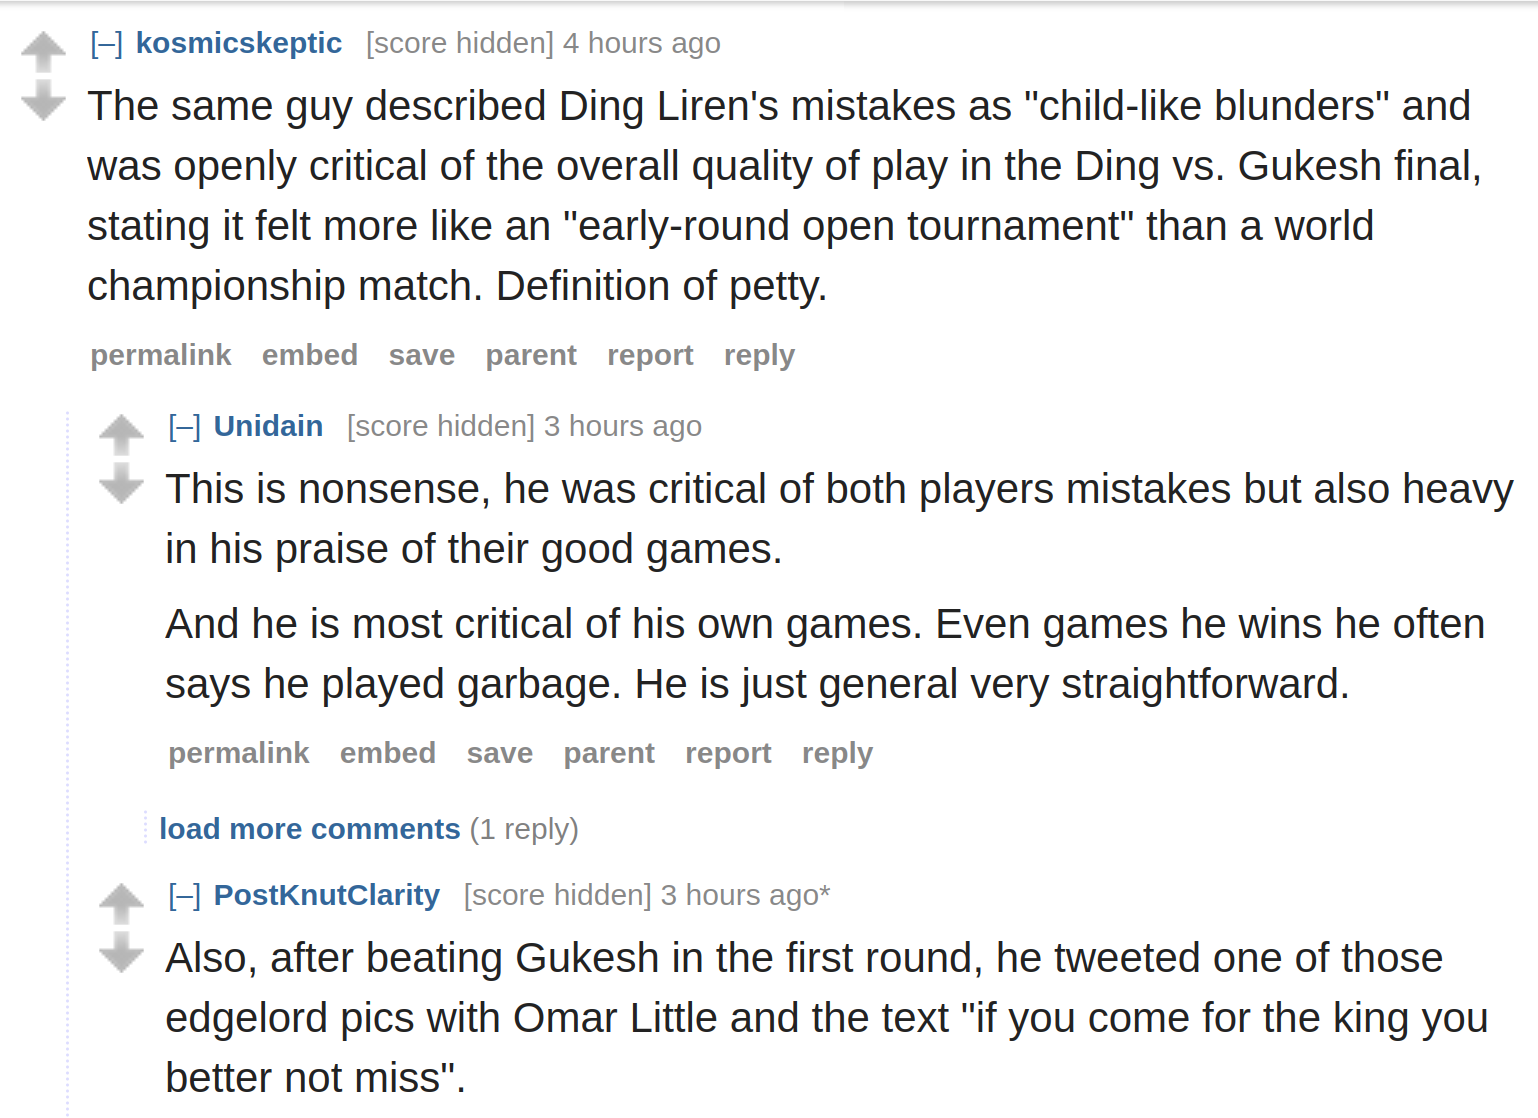Open permalink for kosmicskeptic's comment

pos(161,355)
